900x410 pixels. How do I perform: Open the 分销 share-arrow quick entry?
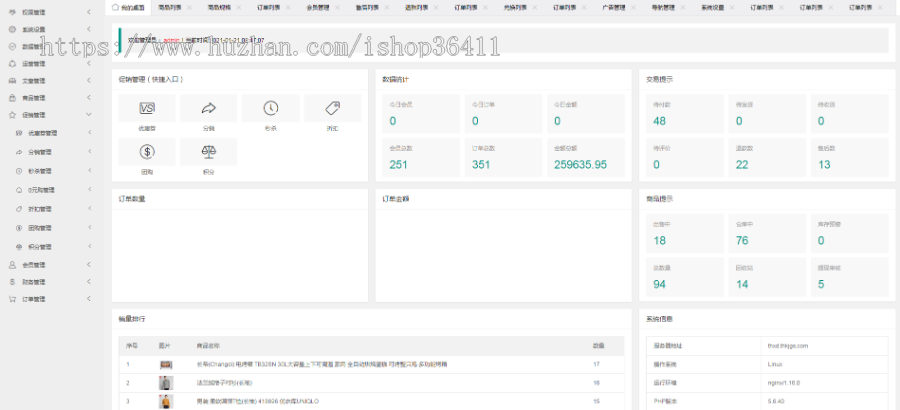pos(208,108)
